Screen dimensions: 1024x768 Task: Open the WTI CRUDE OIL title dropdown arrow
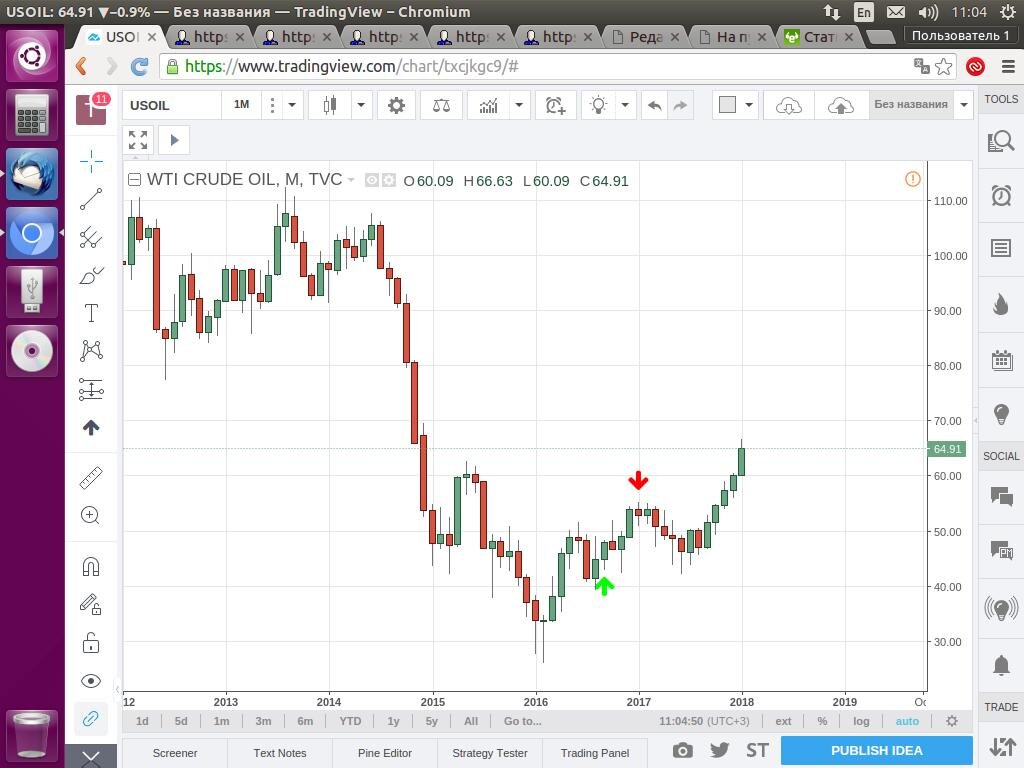coord(351,180)
